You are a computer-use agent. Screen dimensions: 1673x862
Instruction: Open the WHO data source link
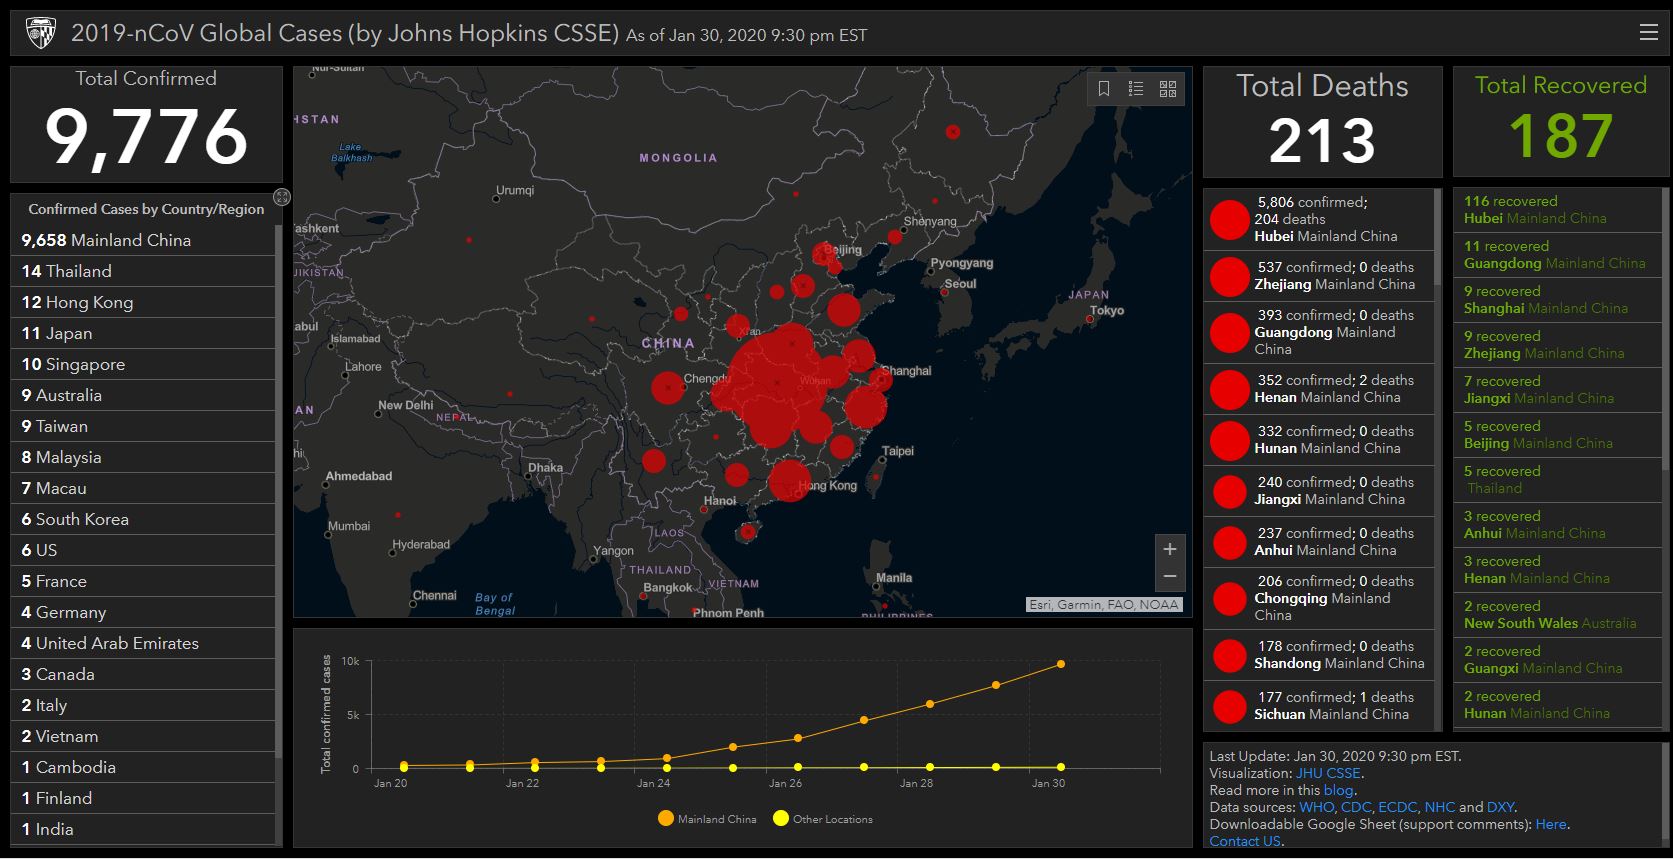[1317, 807]
